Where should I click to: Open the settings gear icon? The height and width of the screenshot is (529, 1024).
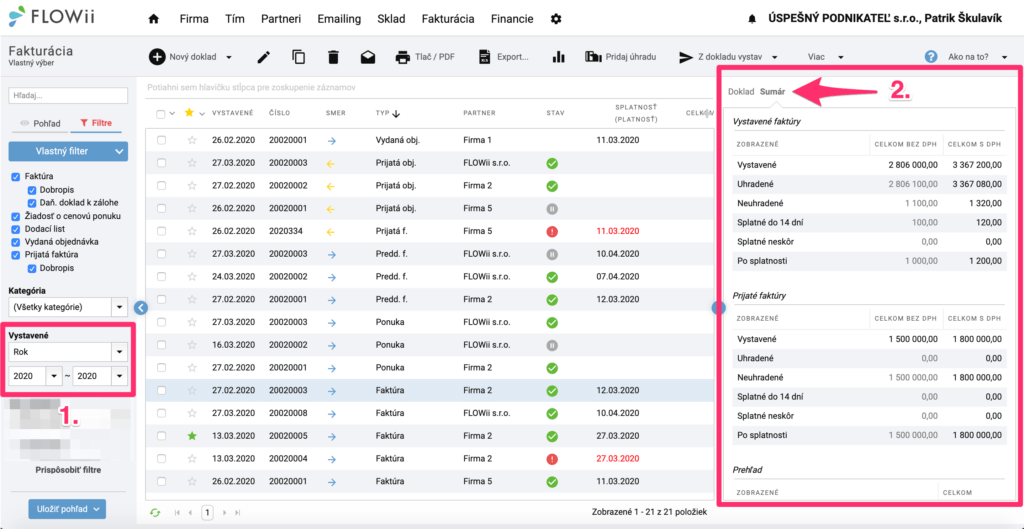[x=556, y=19]
